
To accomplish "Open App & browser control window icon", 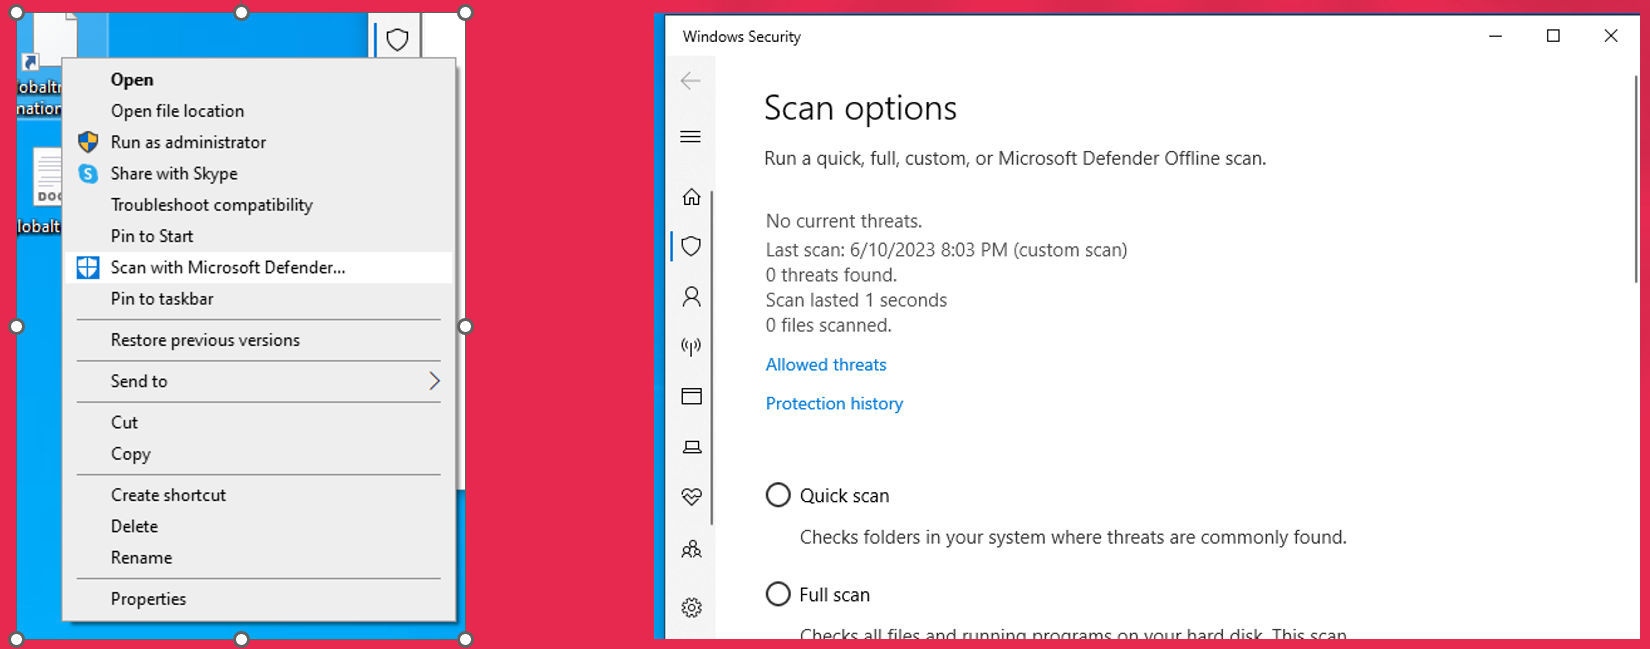I will click(x=691, y=396).
